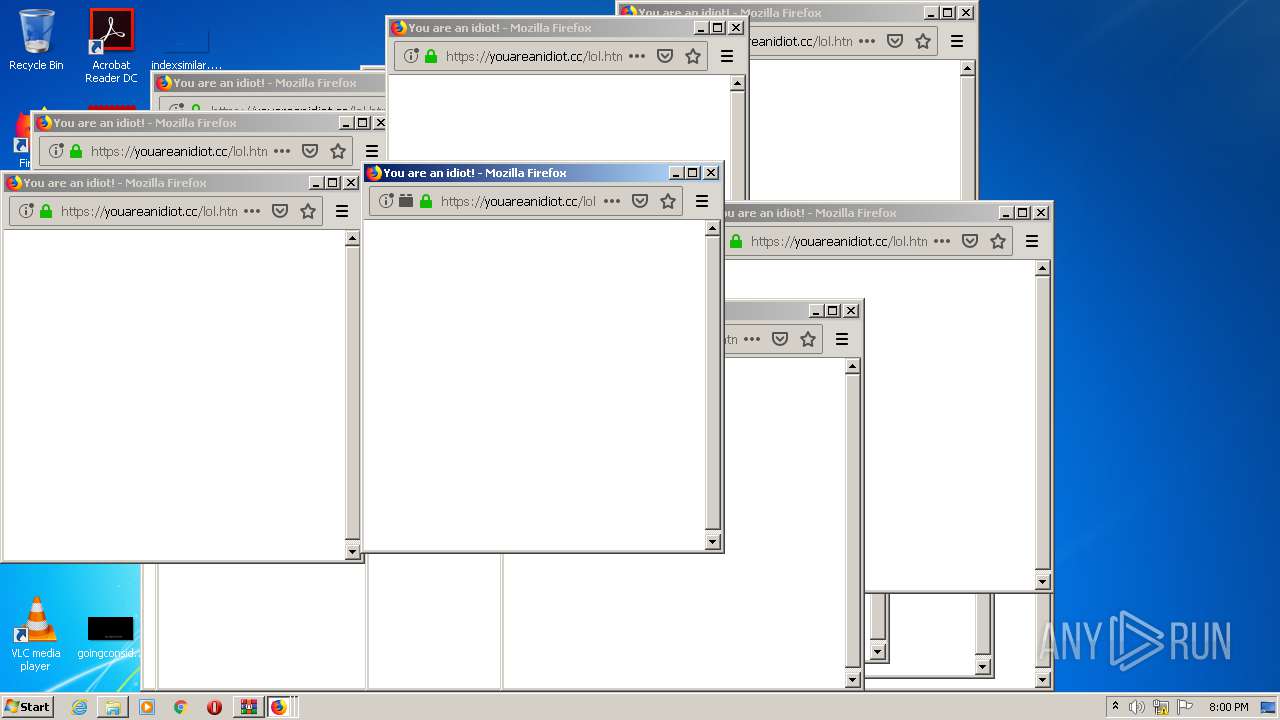Click the bookmark star in the leftmost Firefox window

coord(308,211)
